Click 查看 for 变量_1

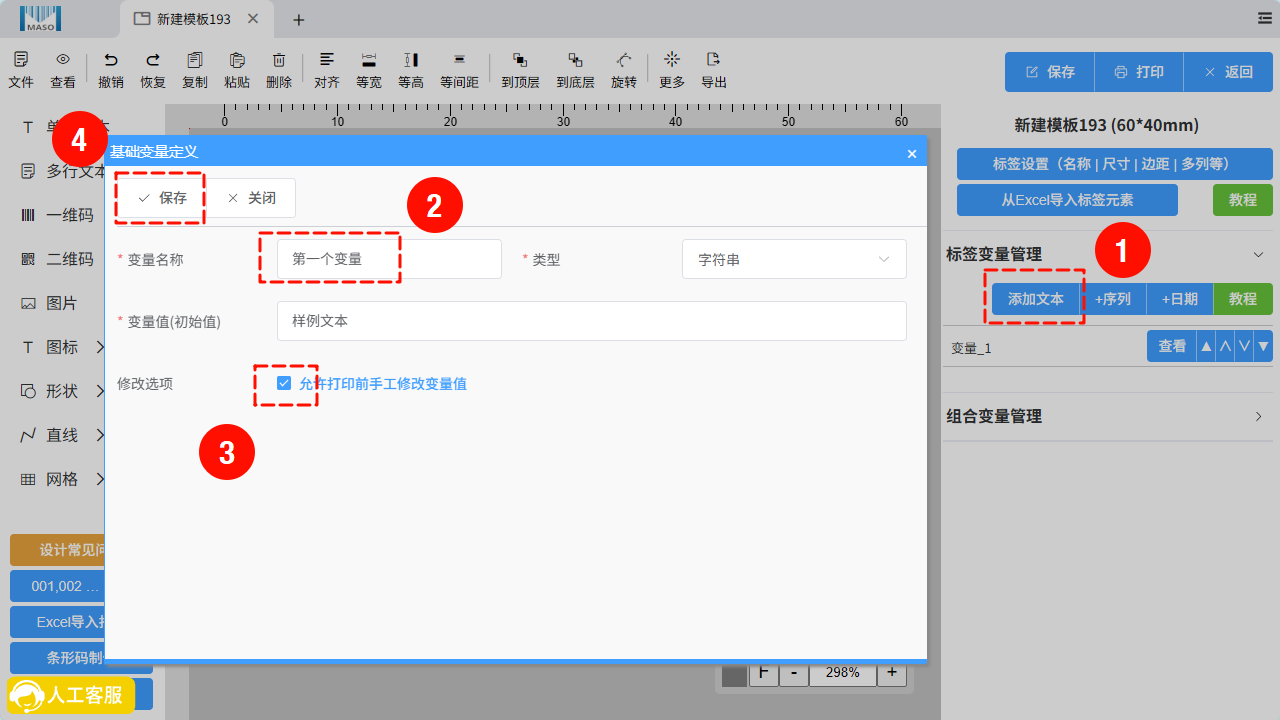pos(1172,347)
